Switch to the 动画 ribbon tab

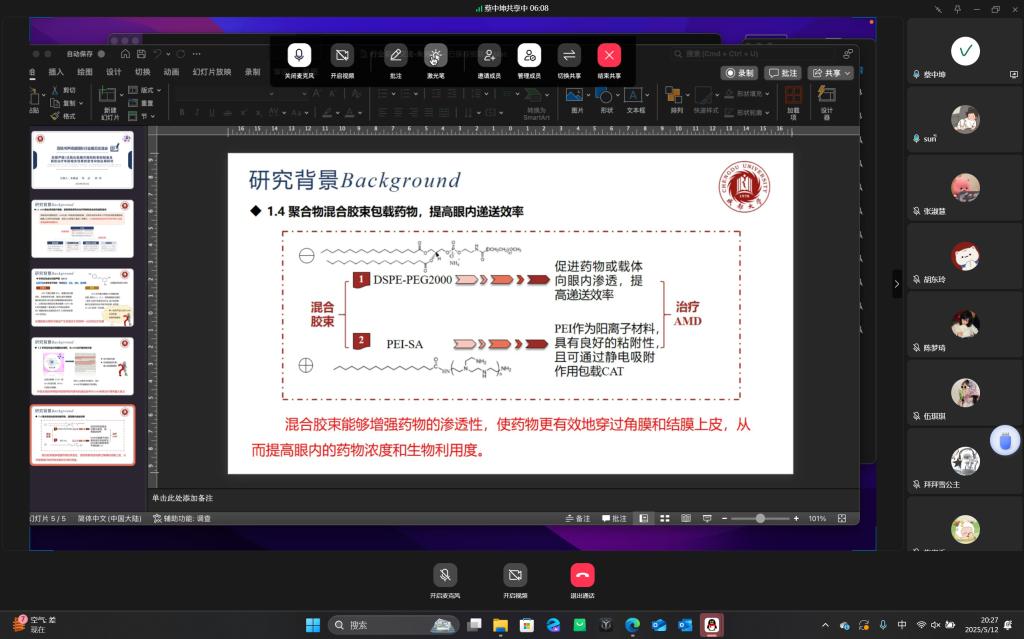point(171,72)
